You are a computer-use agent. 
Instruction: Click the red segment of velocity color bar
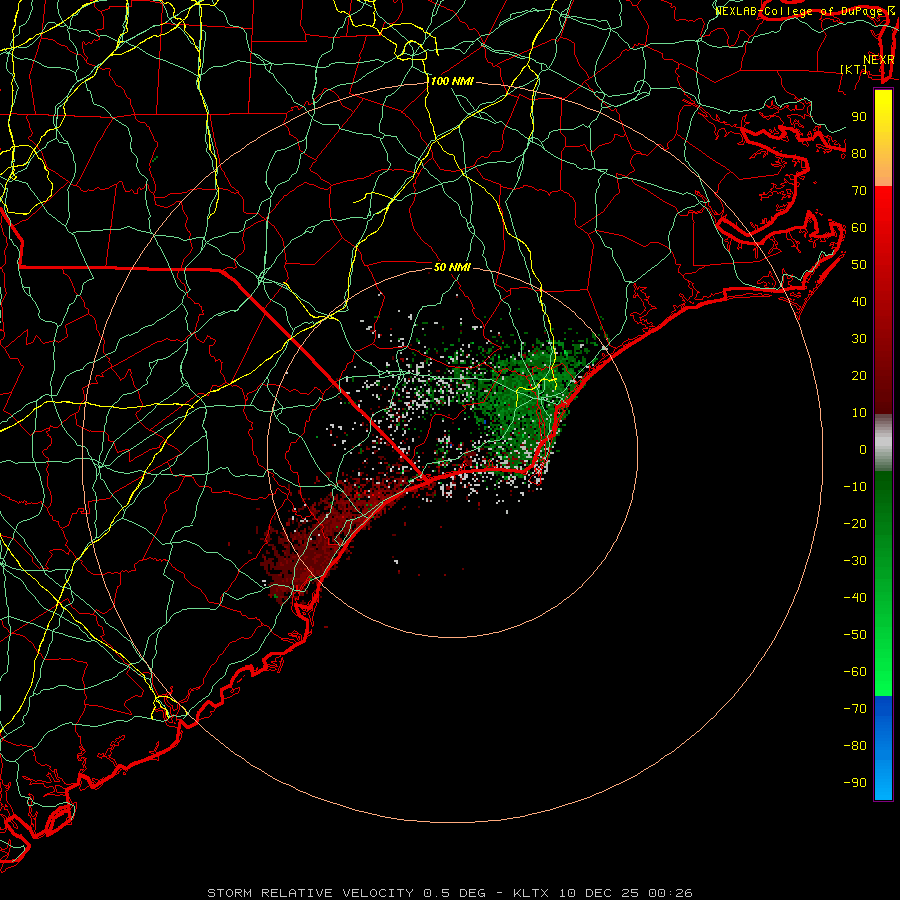click(x=883, y=300)
